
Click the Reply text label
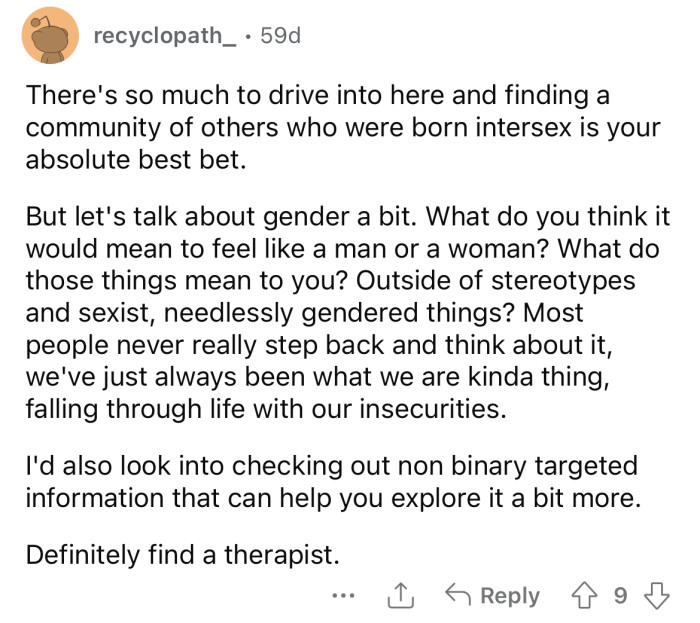[x=510, y=596]
